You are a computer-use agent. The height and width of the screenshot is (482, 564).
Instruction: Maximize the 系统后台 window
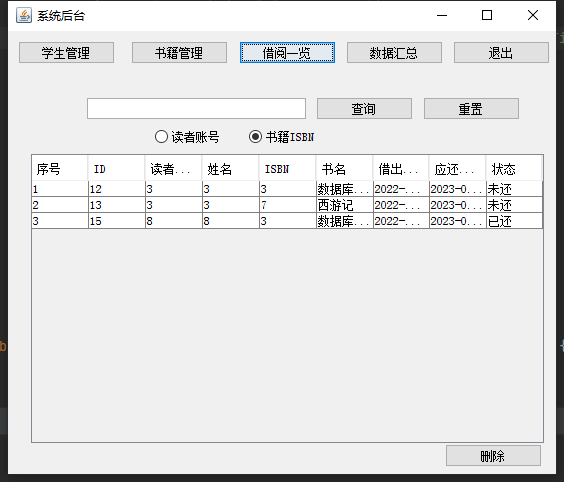pos(487,15)
